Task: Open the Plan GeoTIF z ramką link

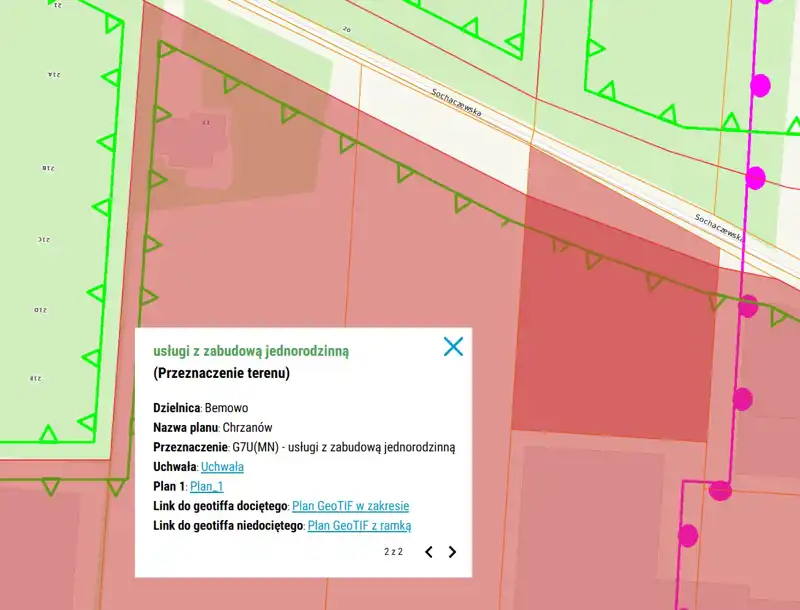Action: [359, 525]
